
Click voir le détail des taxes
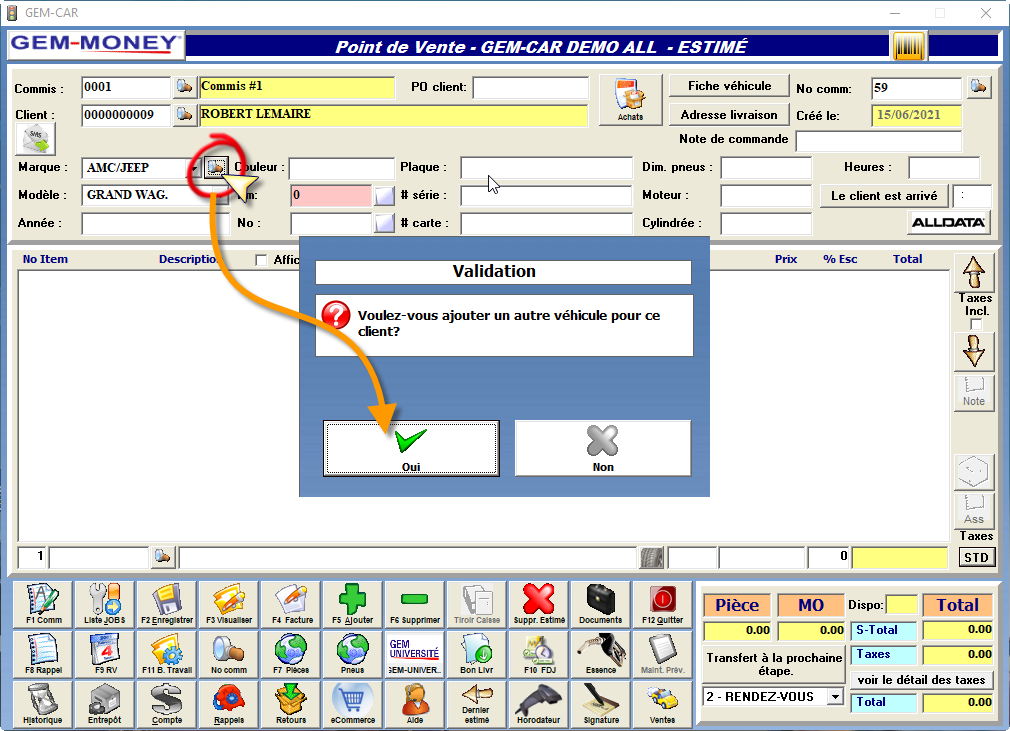921,679
